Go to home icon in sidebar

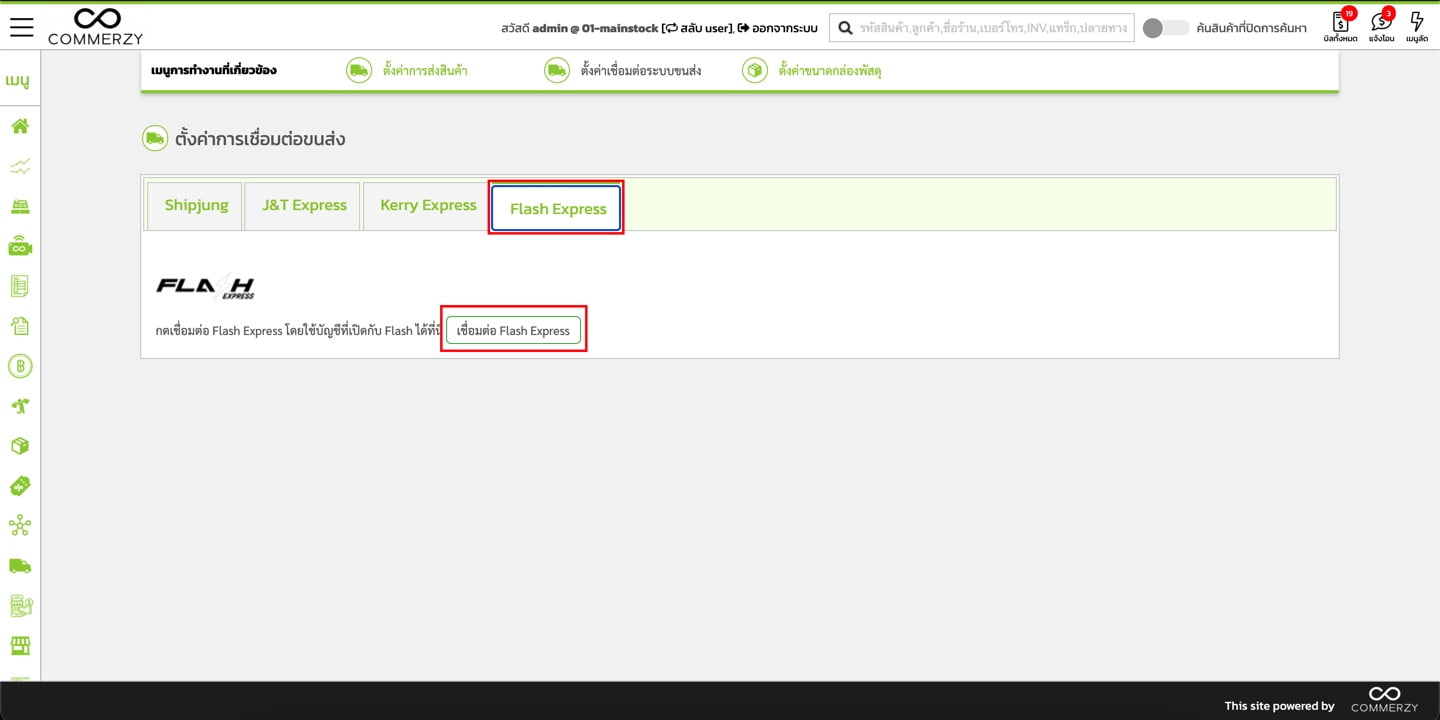point(20,126)
